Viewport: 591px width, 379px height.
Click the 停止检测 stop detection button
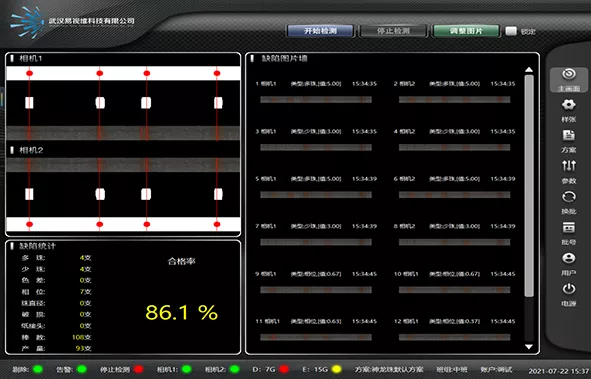393,31
